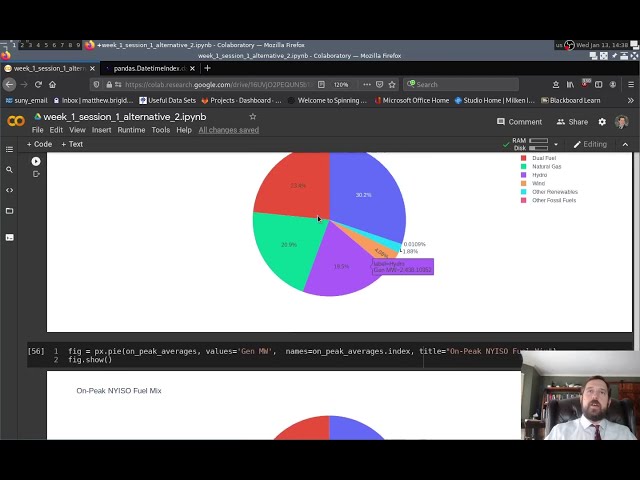640x480 pixels.
Task: Show more bookmarks with the double-chevron
Action: point(631,100)
